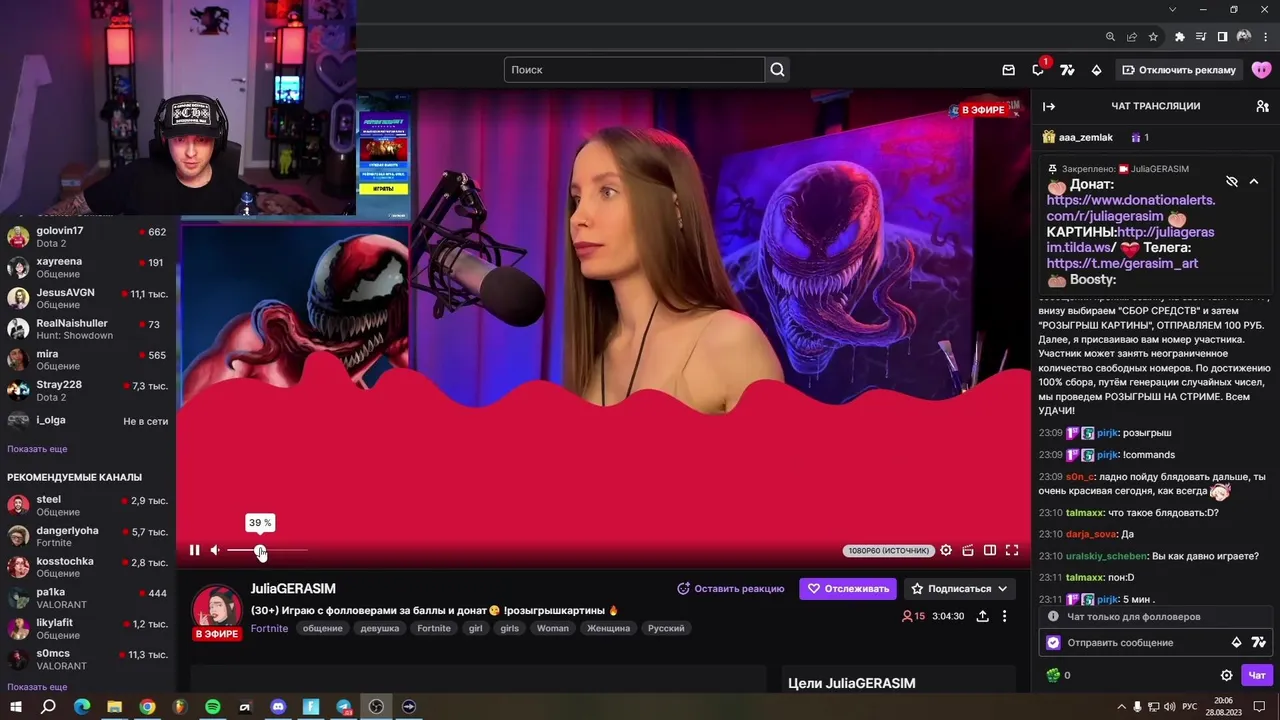Click the share stream icon
The image size is (1280, 720).
click(982, 616)
